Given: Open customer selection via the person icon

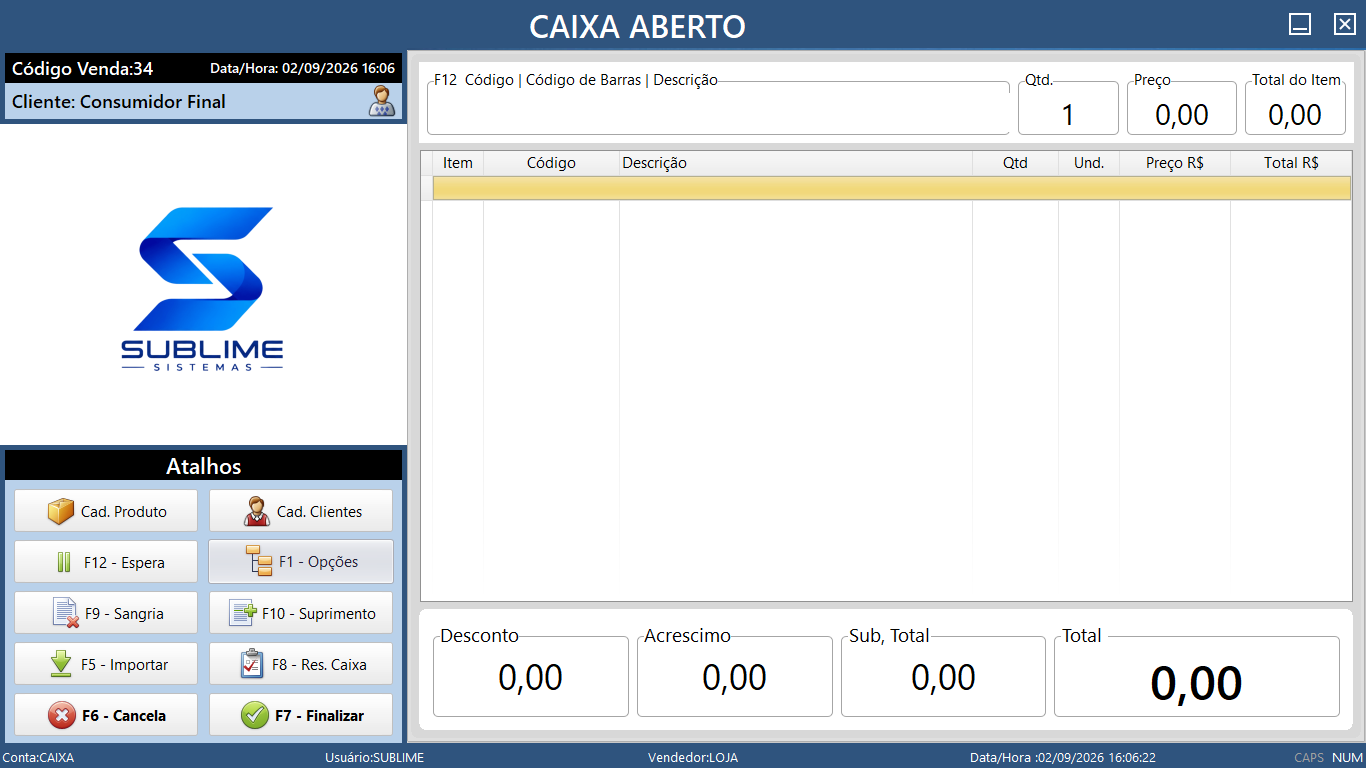Looking at the screenshot, I should click(381, 101).
